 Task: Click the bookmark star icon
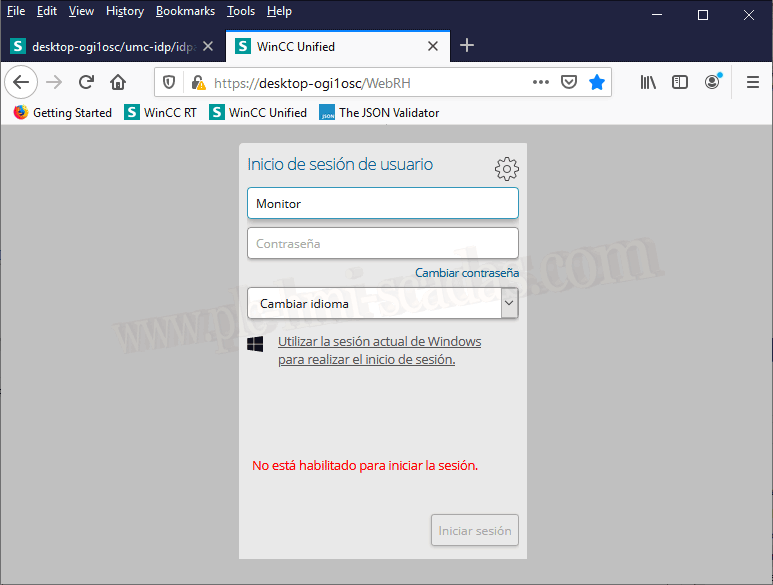click(597, 82)
